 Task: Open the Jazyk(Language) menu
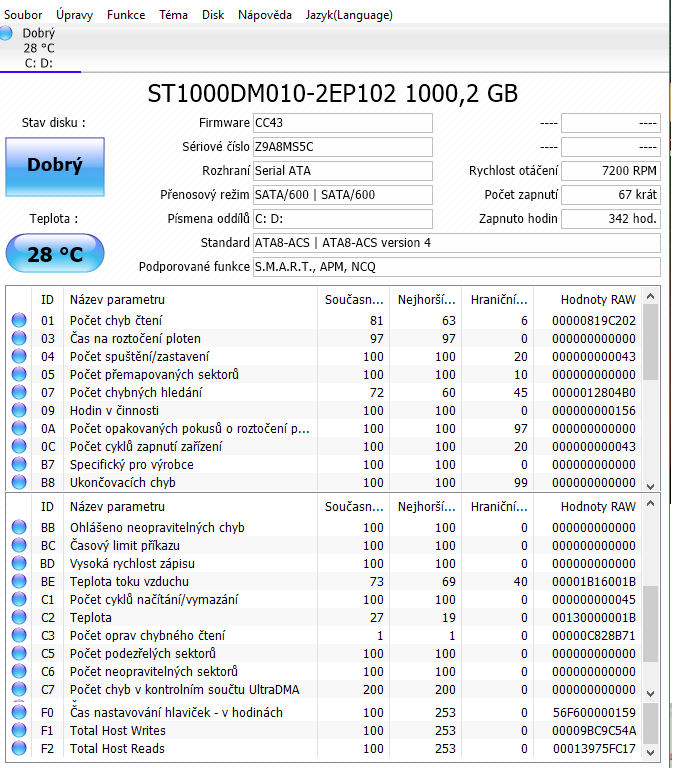[x=349, y=15]
